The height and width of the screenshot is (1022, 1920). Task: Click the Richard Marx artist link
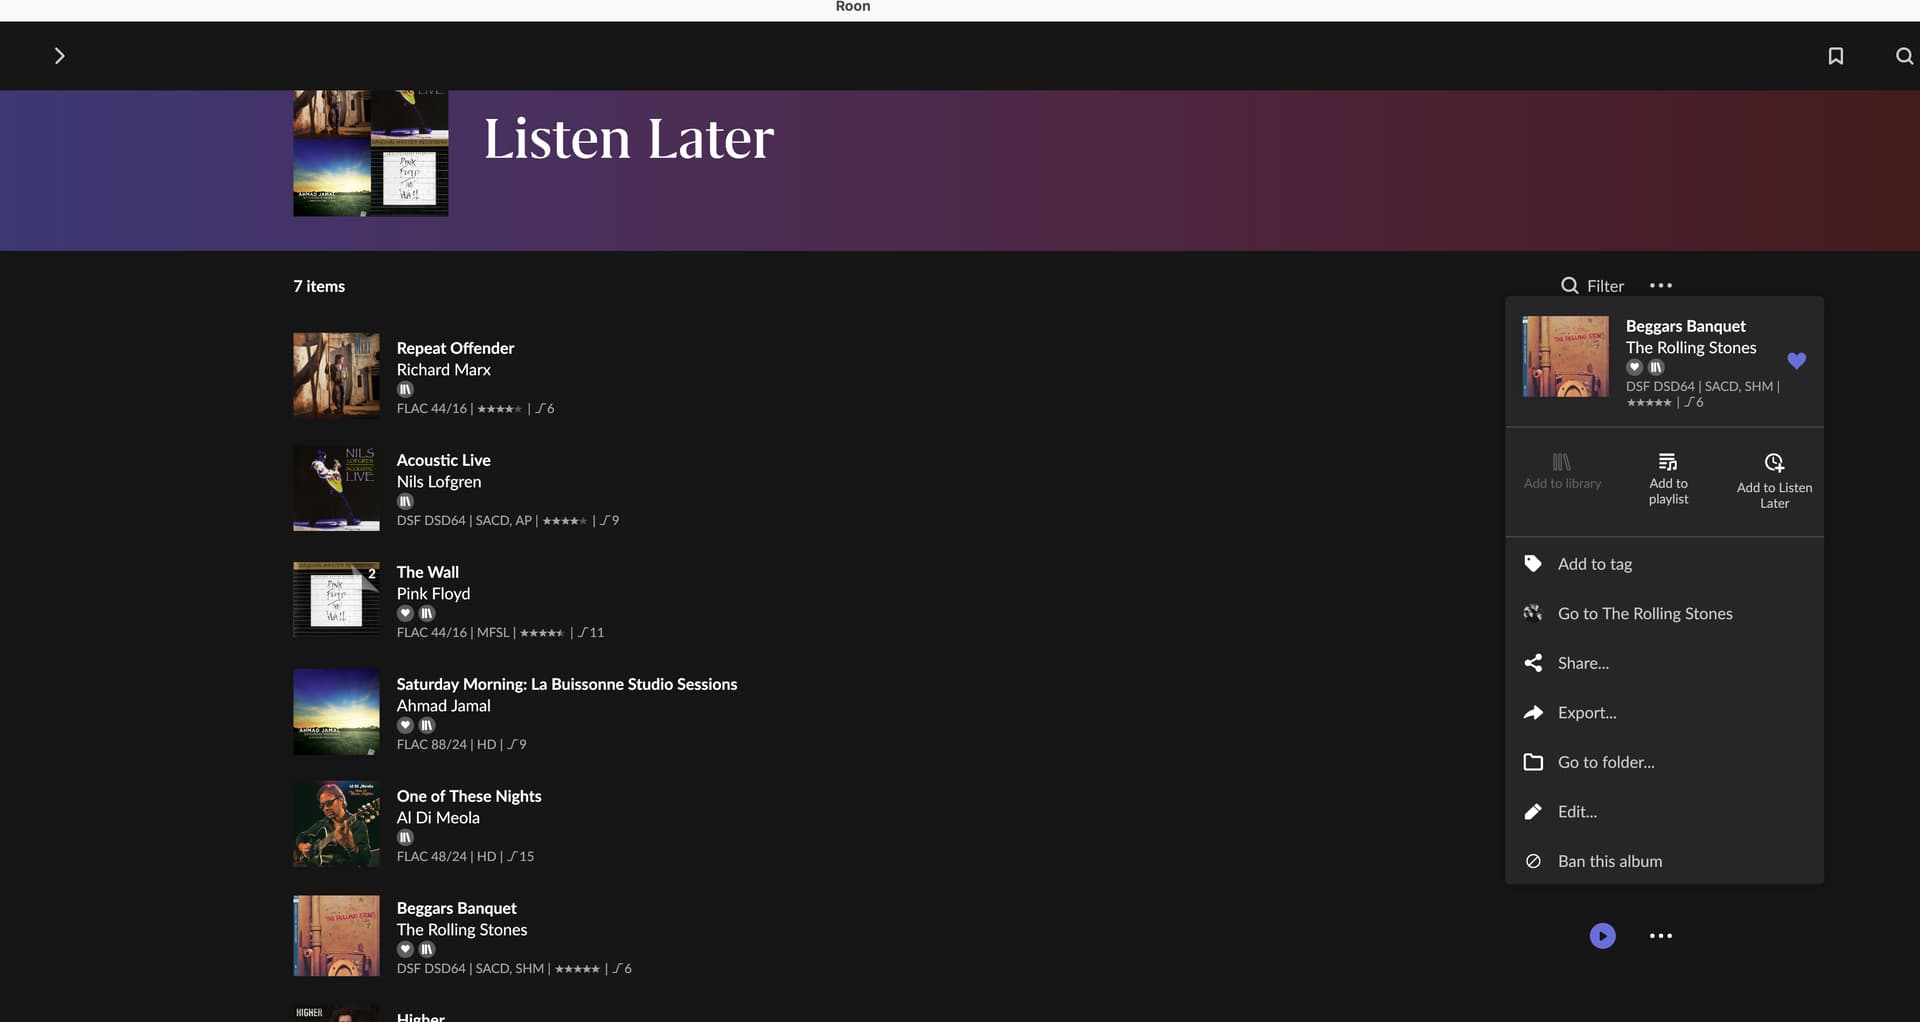coord(443,370)
